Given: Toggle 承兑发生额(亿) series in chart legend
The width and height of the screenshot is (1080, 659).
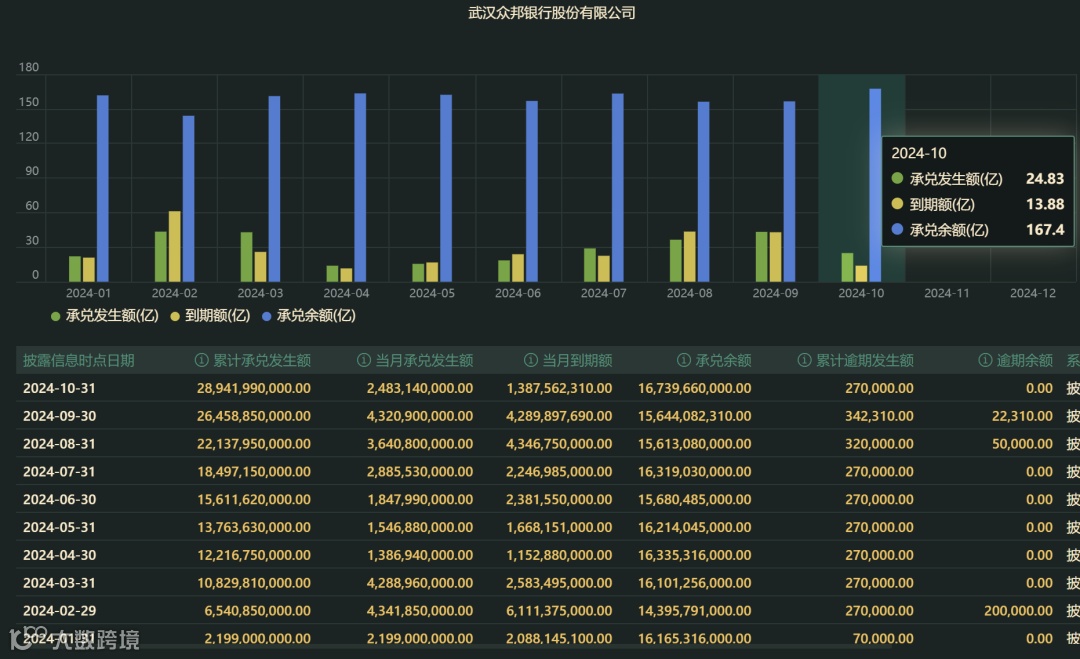Looking at the screenshot, I should 105,316.
